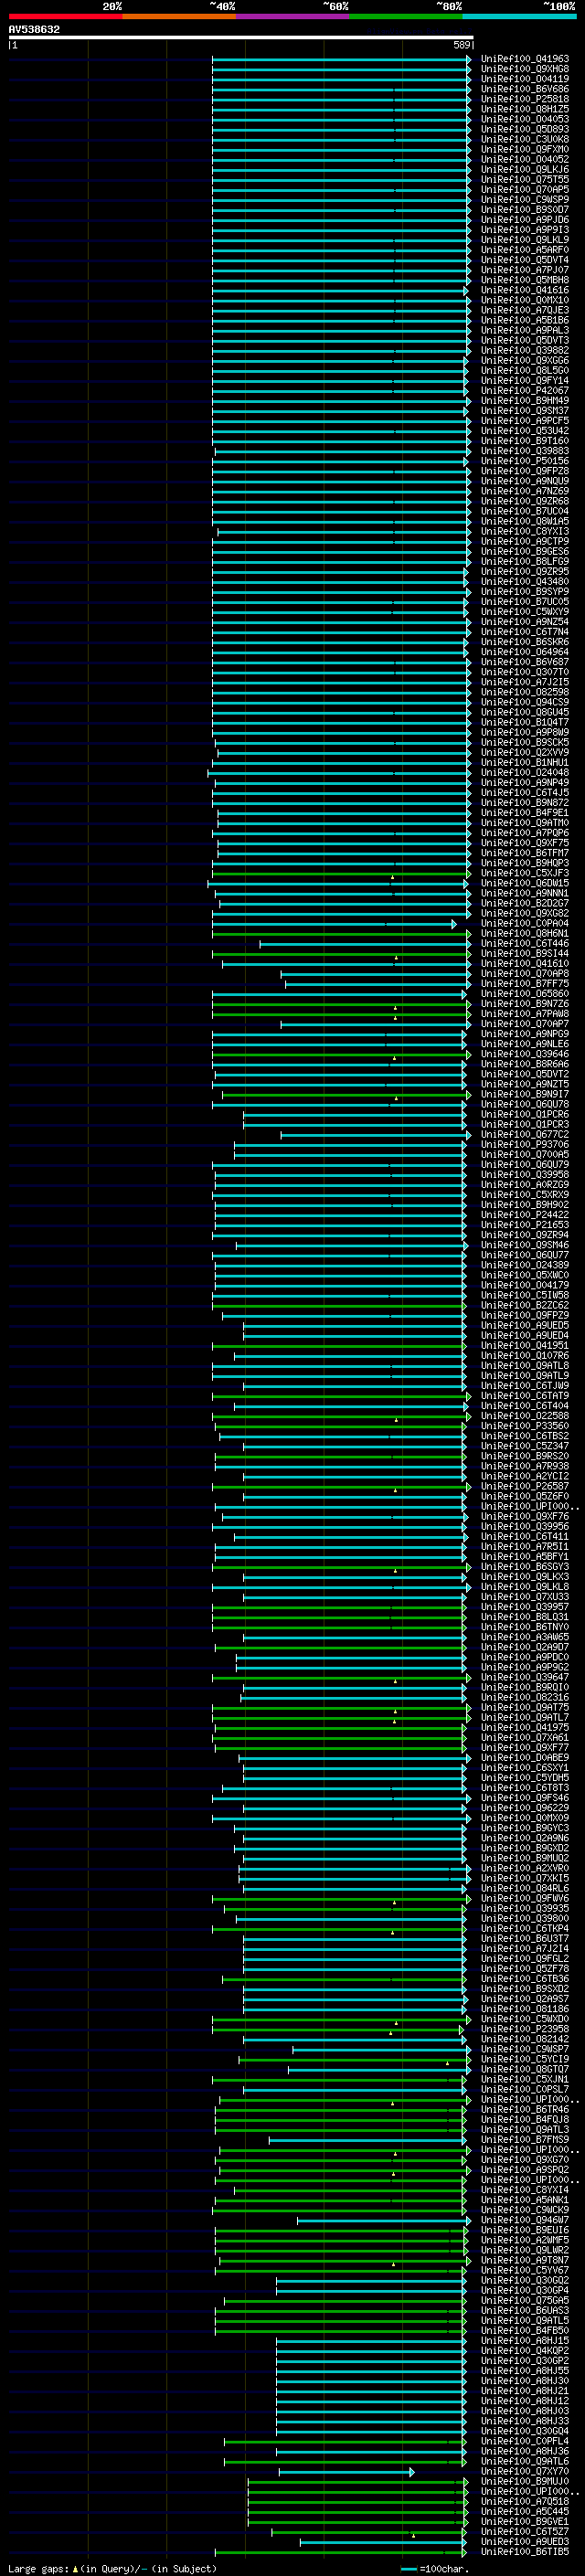
Task: Select label UniRef100_A7PJ07
Action: (524, 270)
